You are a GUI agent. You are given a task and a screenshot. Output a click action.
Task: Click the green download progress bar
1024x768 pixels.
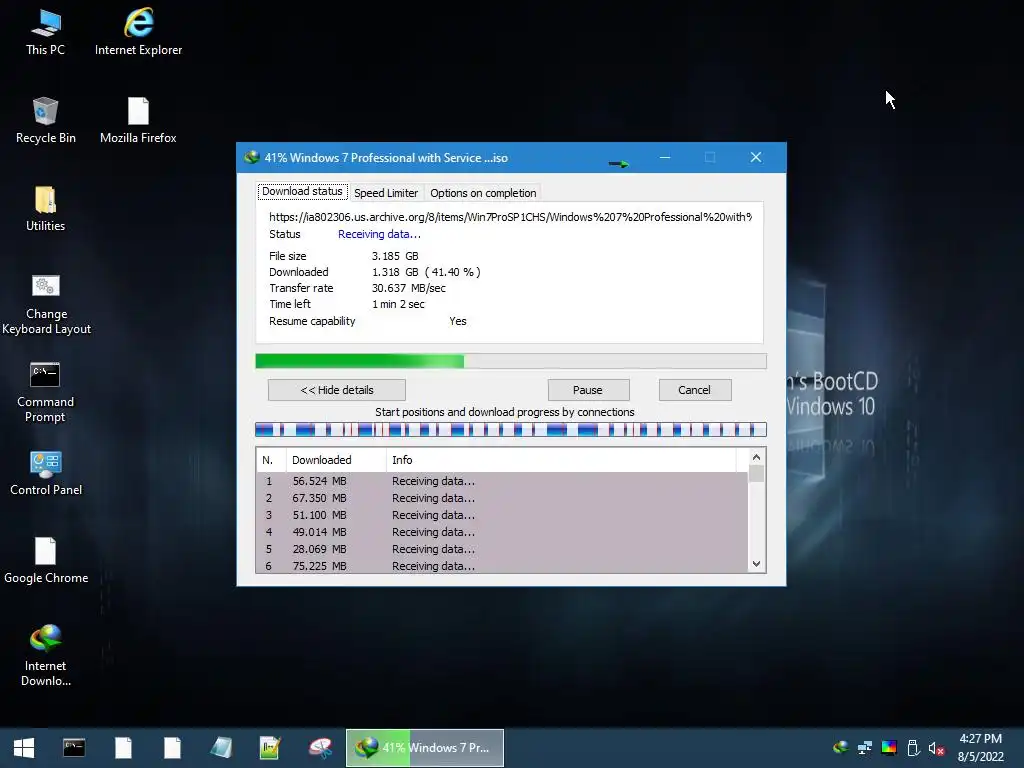pos(511,361)
